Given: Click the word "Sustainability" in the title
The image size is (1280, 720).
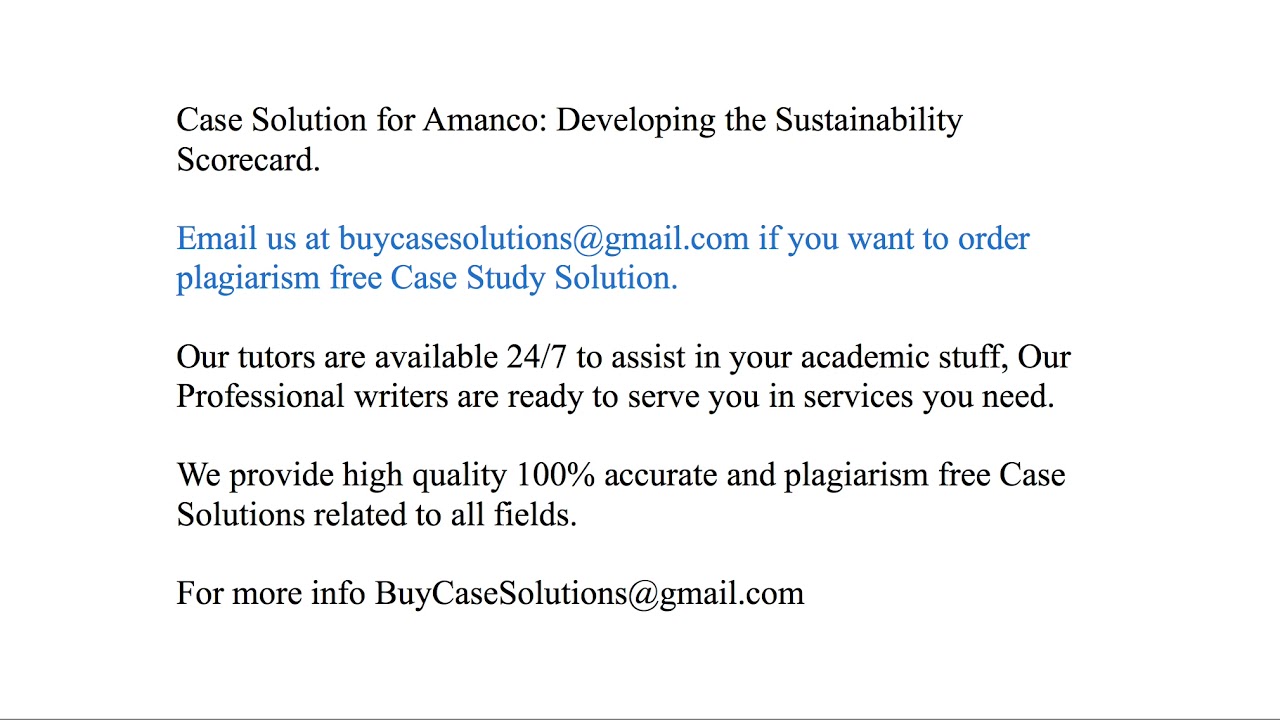Looking at the screenshot, I should [x=868, y=121].
